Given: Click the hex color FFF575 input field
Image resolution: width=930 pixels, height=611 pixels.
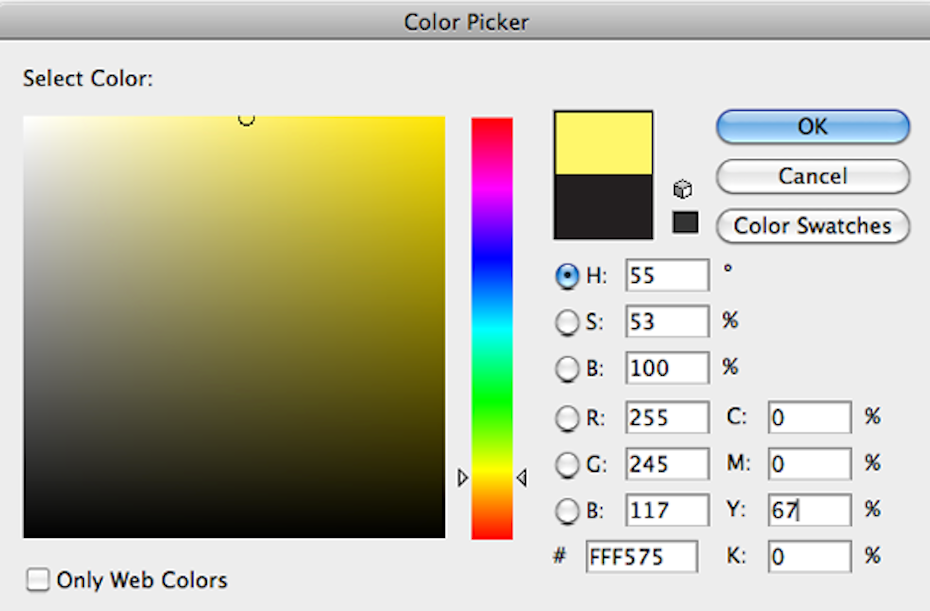Looking at the screenshot, I should (641, 557).
